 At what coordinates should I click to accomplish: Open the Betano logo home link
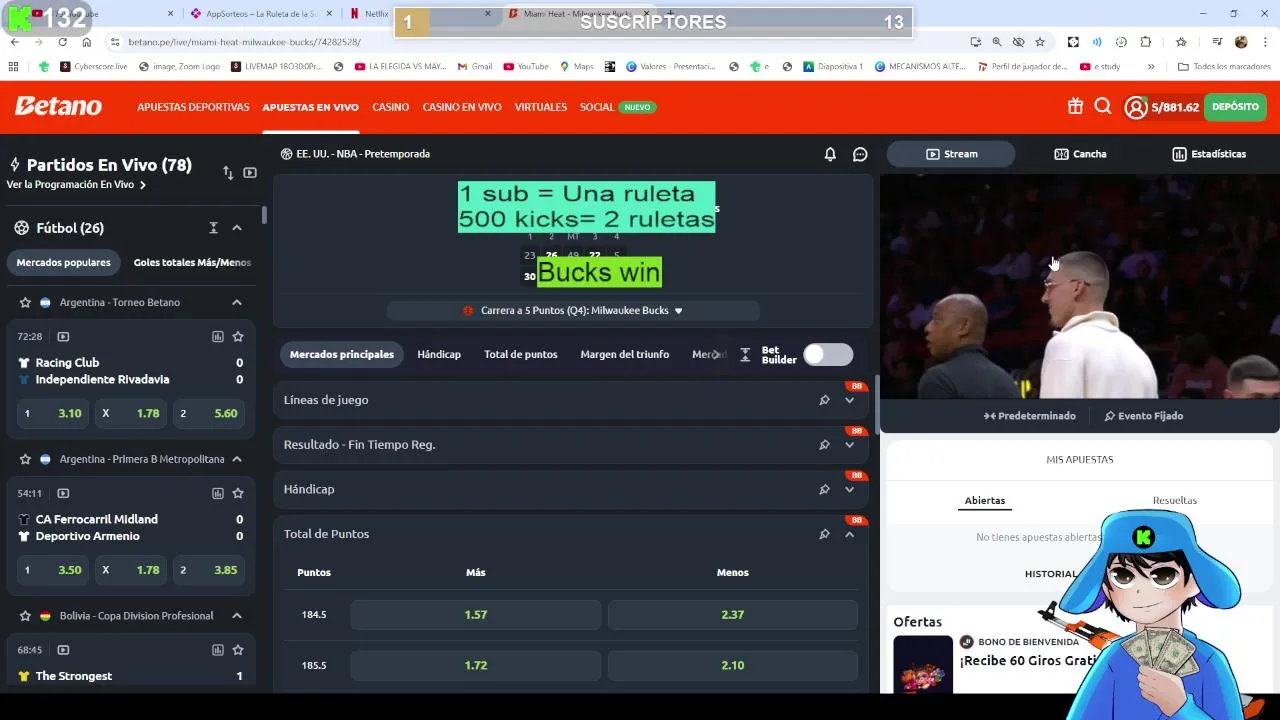click(x=58, y=107)
